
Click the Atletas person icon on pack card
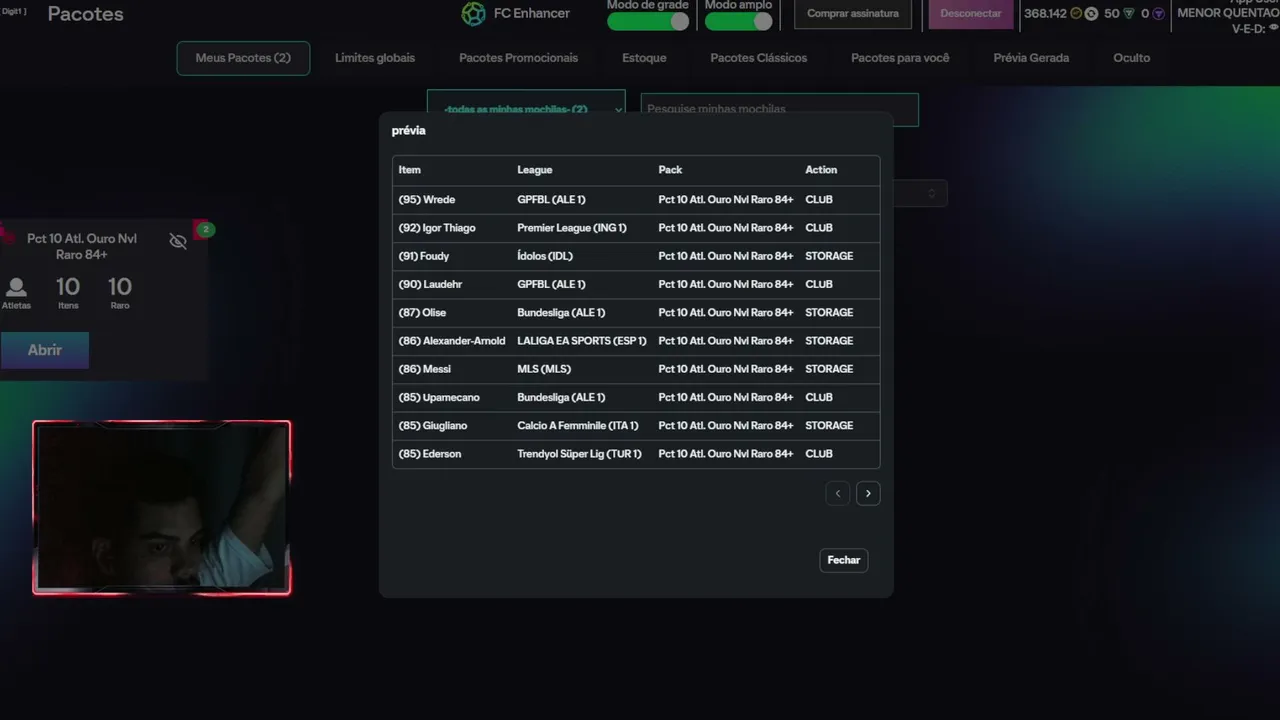coord(16,288)
